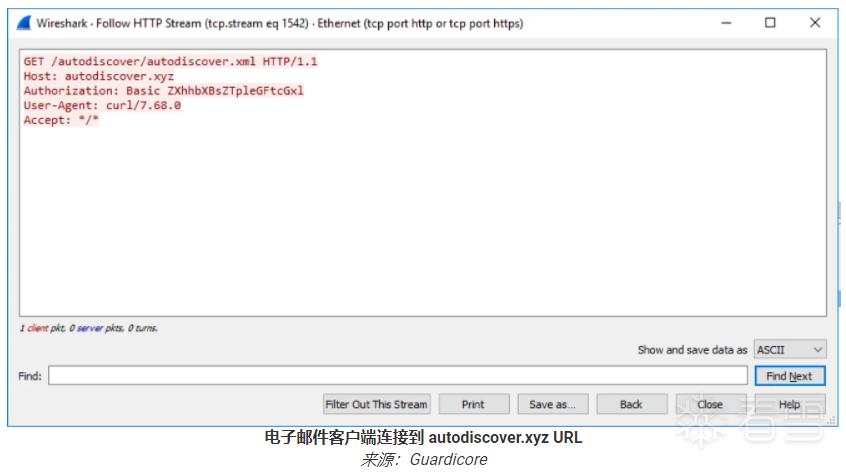846x472 pixels.
Task: Click the '1 client pkt, 0 server pkts' status text
Action: point(88,328)
